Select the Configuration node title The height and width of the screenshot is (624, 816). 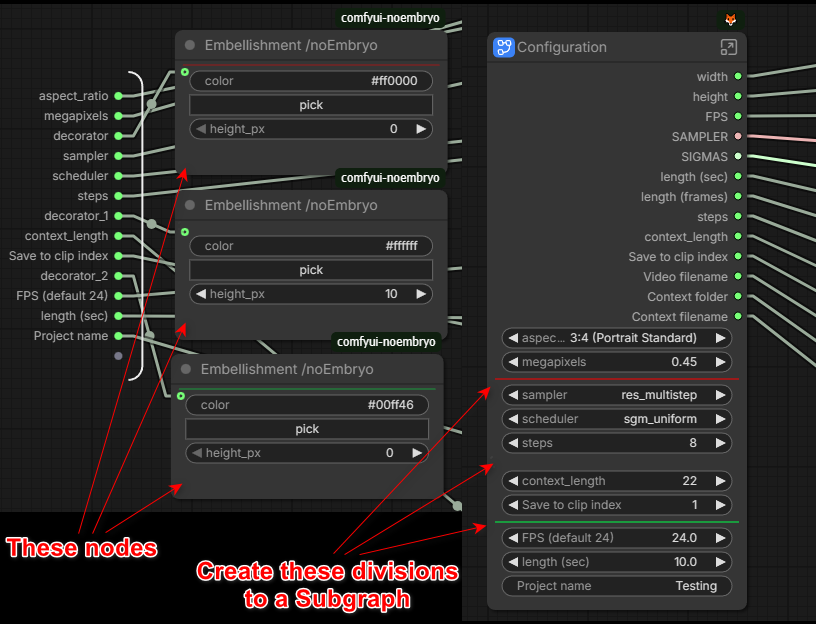point(562,47)
